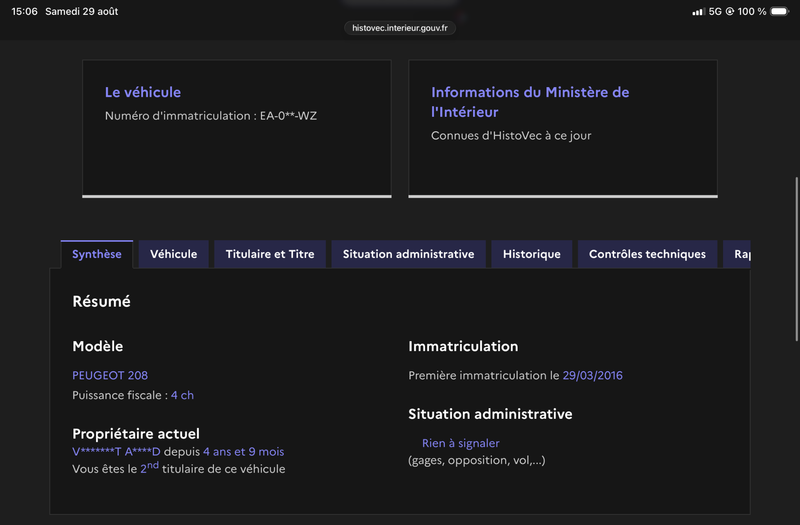Open the Contrôles techniques tab
Viewport: 800px width, 525px height.
pos(647,254)
